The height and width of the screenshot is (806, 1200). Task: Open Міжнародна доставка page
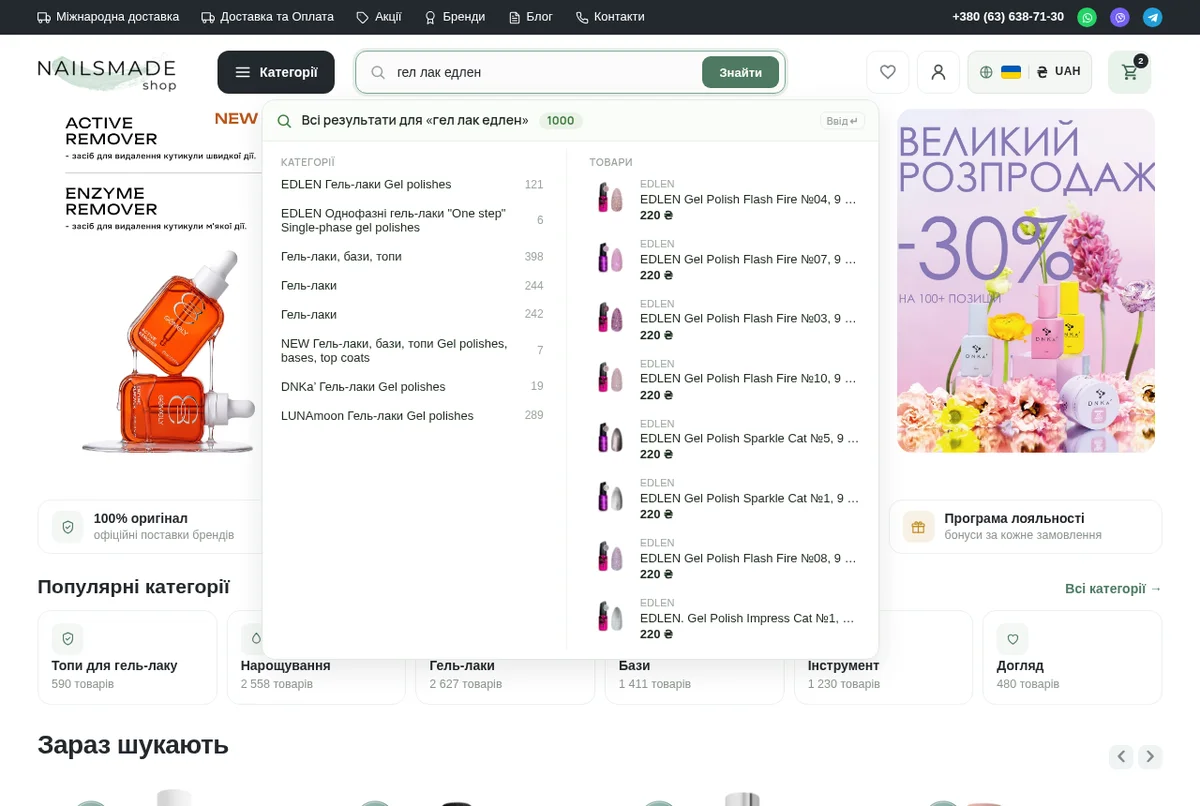(x=108, y=17)
